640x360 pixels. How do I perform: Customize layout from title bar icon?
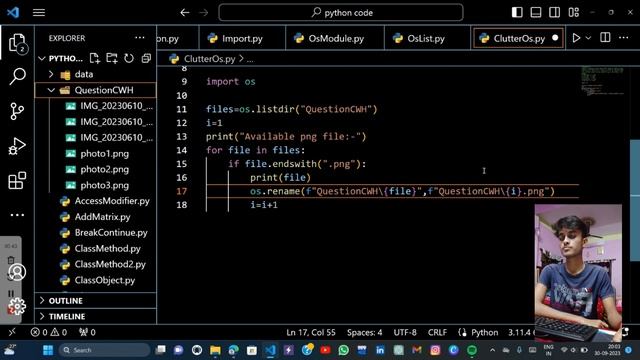click(573, 12)
